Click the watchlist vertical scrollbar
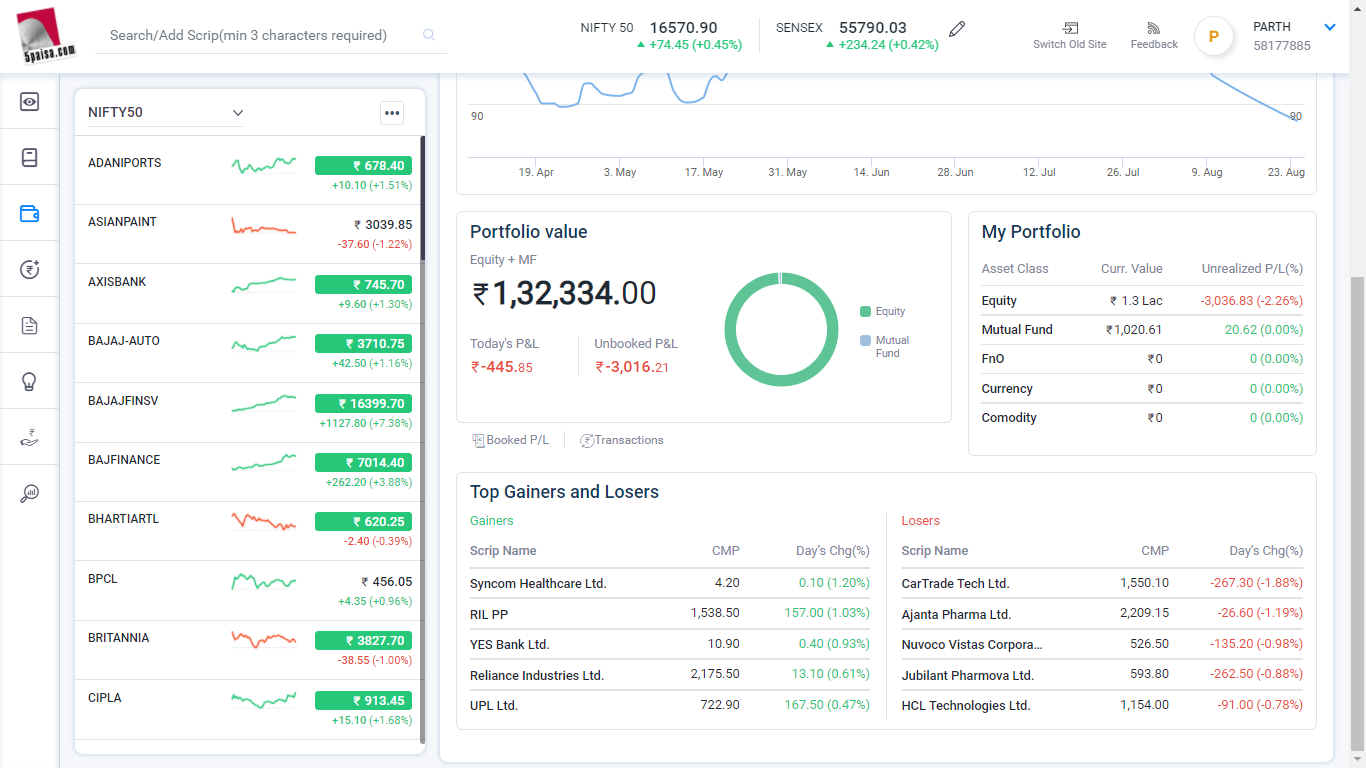This screenshot has height=768, width=1366. point(423,200)
